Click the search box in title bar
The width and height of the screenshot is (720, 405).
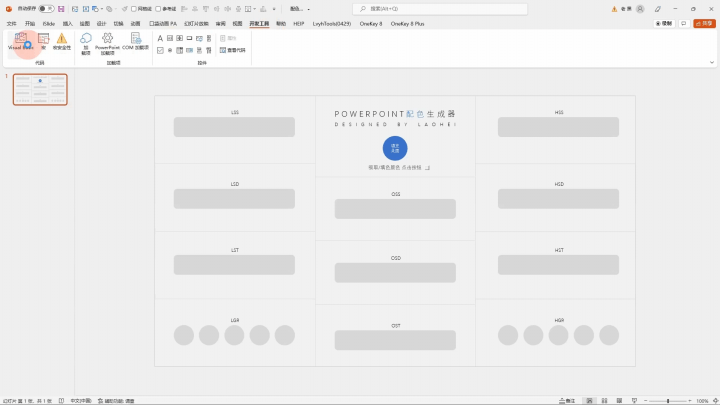tap(440, 9)
